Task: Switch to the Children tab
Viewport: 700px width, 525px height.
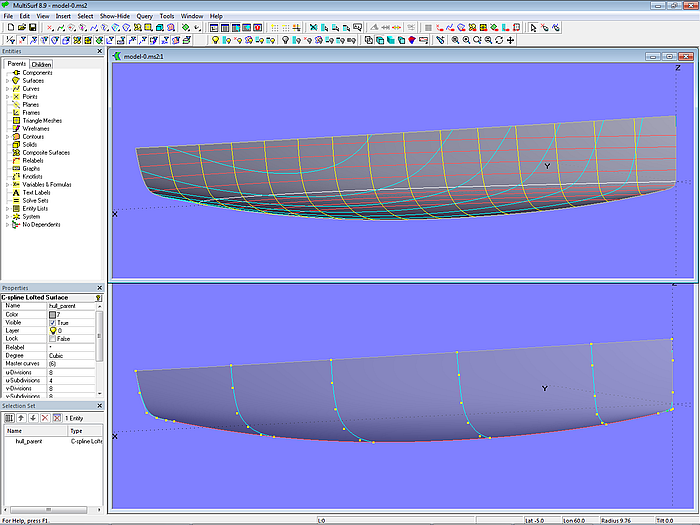Action: 41,64
